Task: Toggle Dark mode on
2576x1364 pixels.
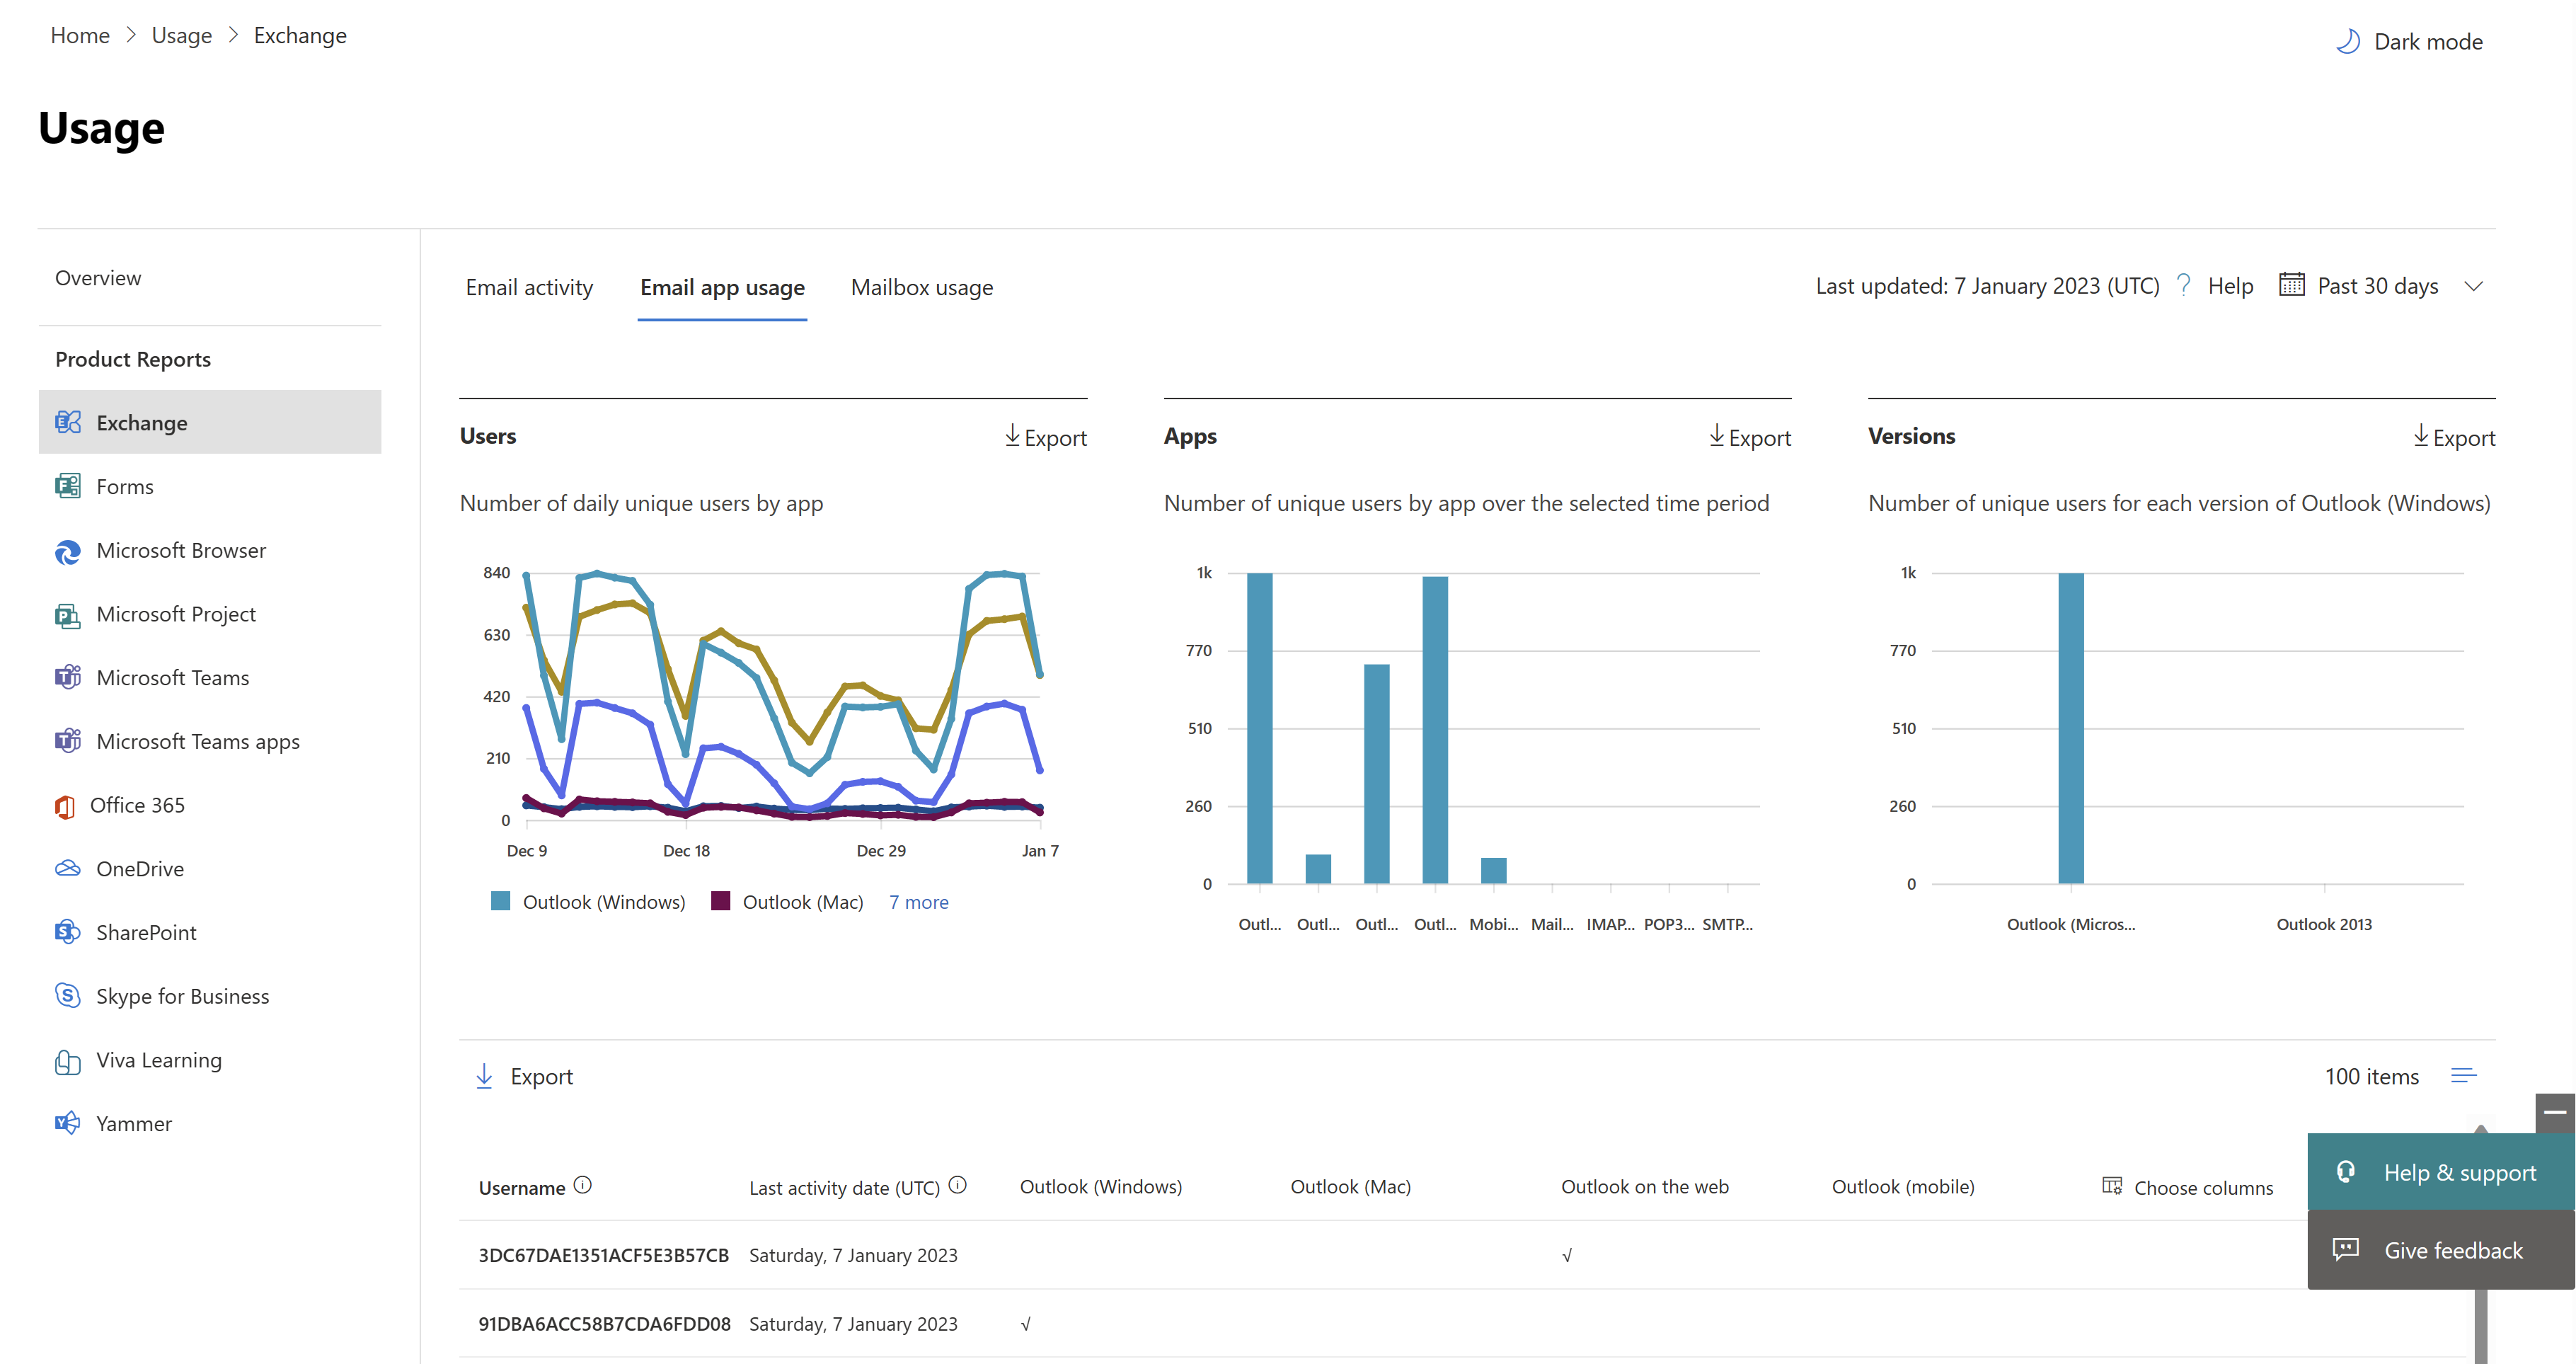Action: pos(2409,38)
